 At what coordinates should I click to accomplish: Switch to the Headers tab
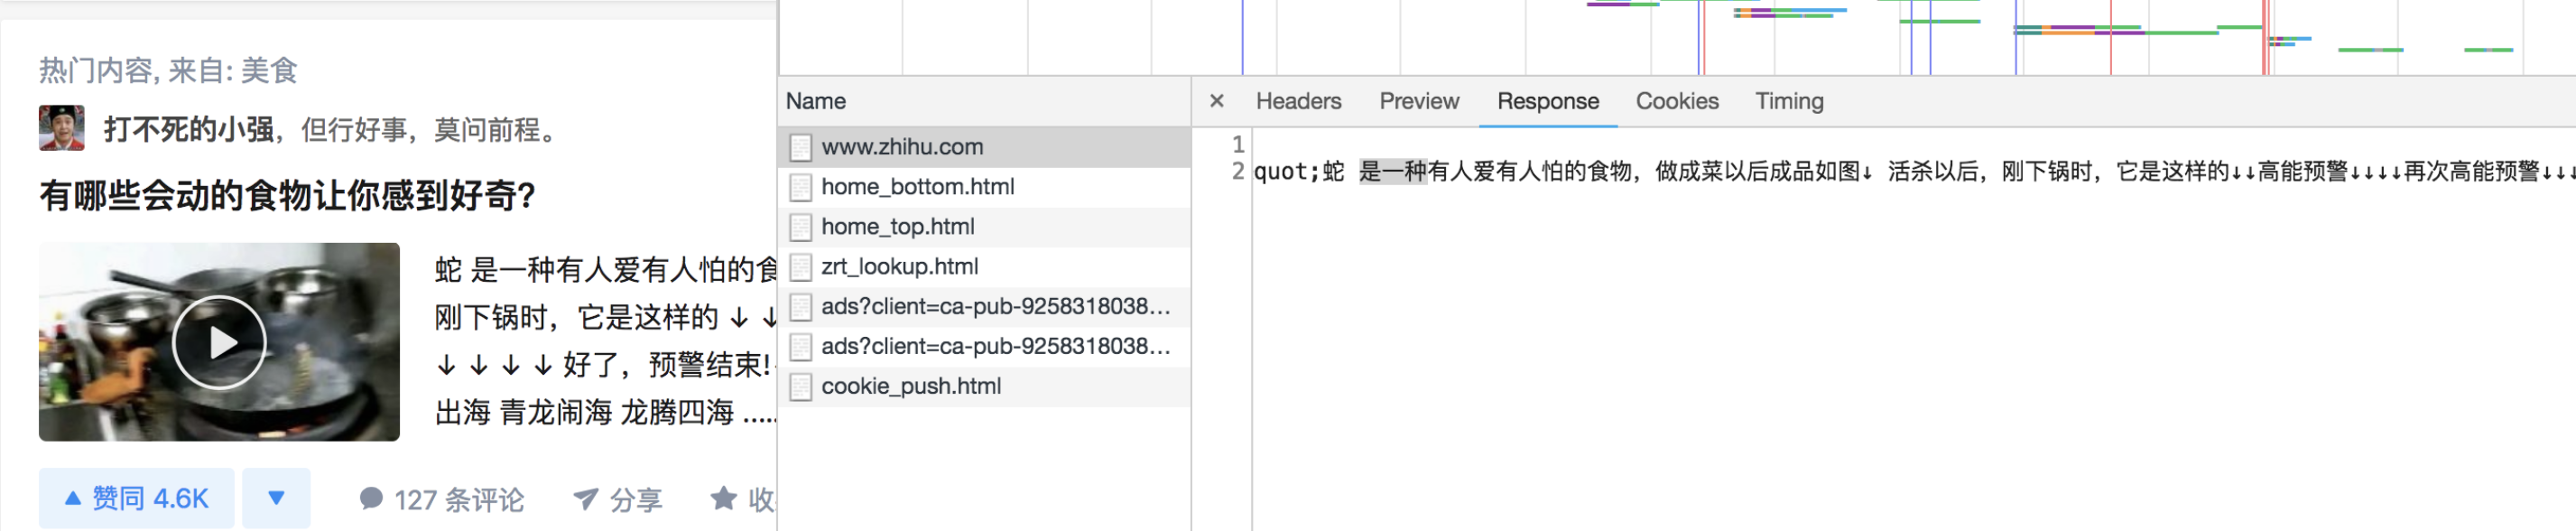(x=1298, y=101)
